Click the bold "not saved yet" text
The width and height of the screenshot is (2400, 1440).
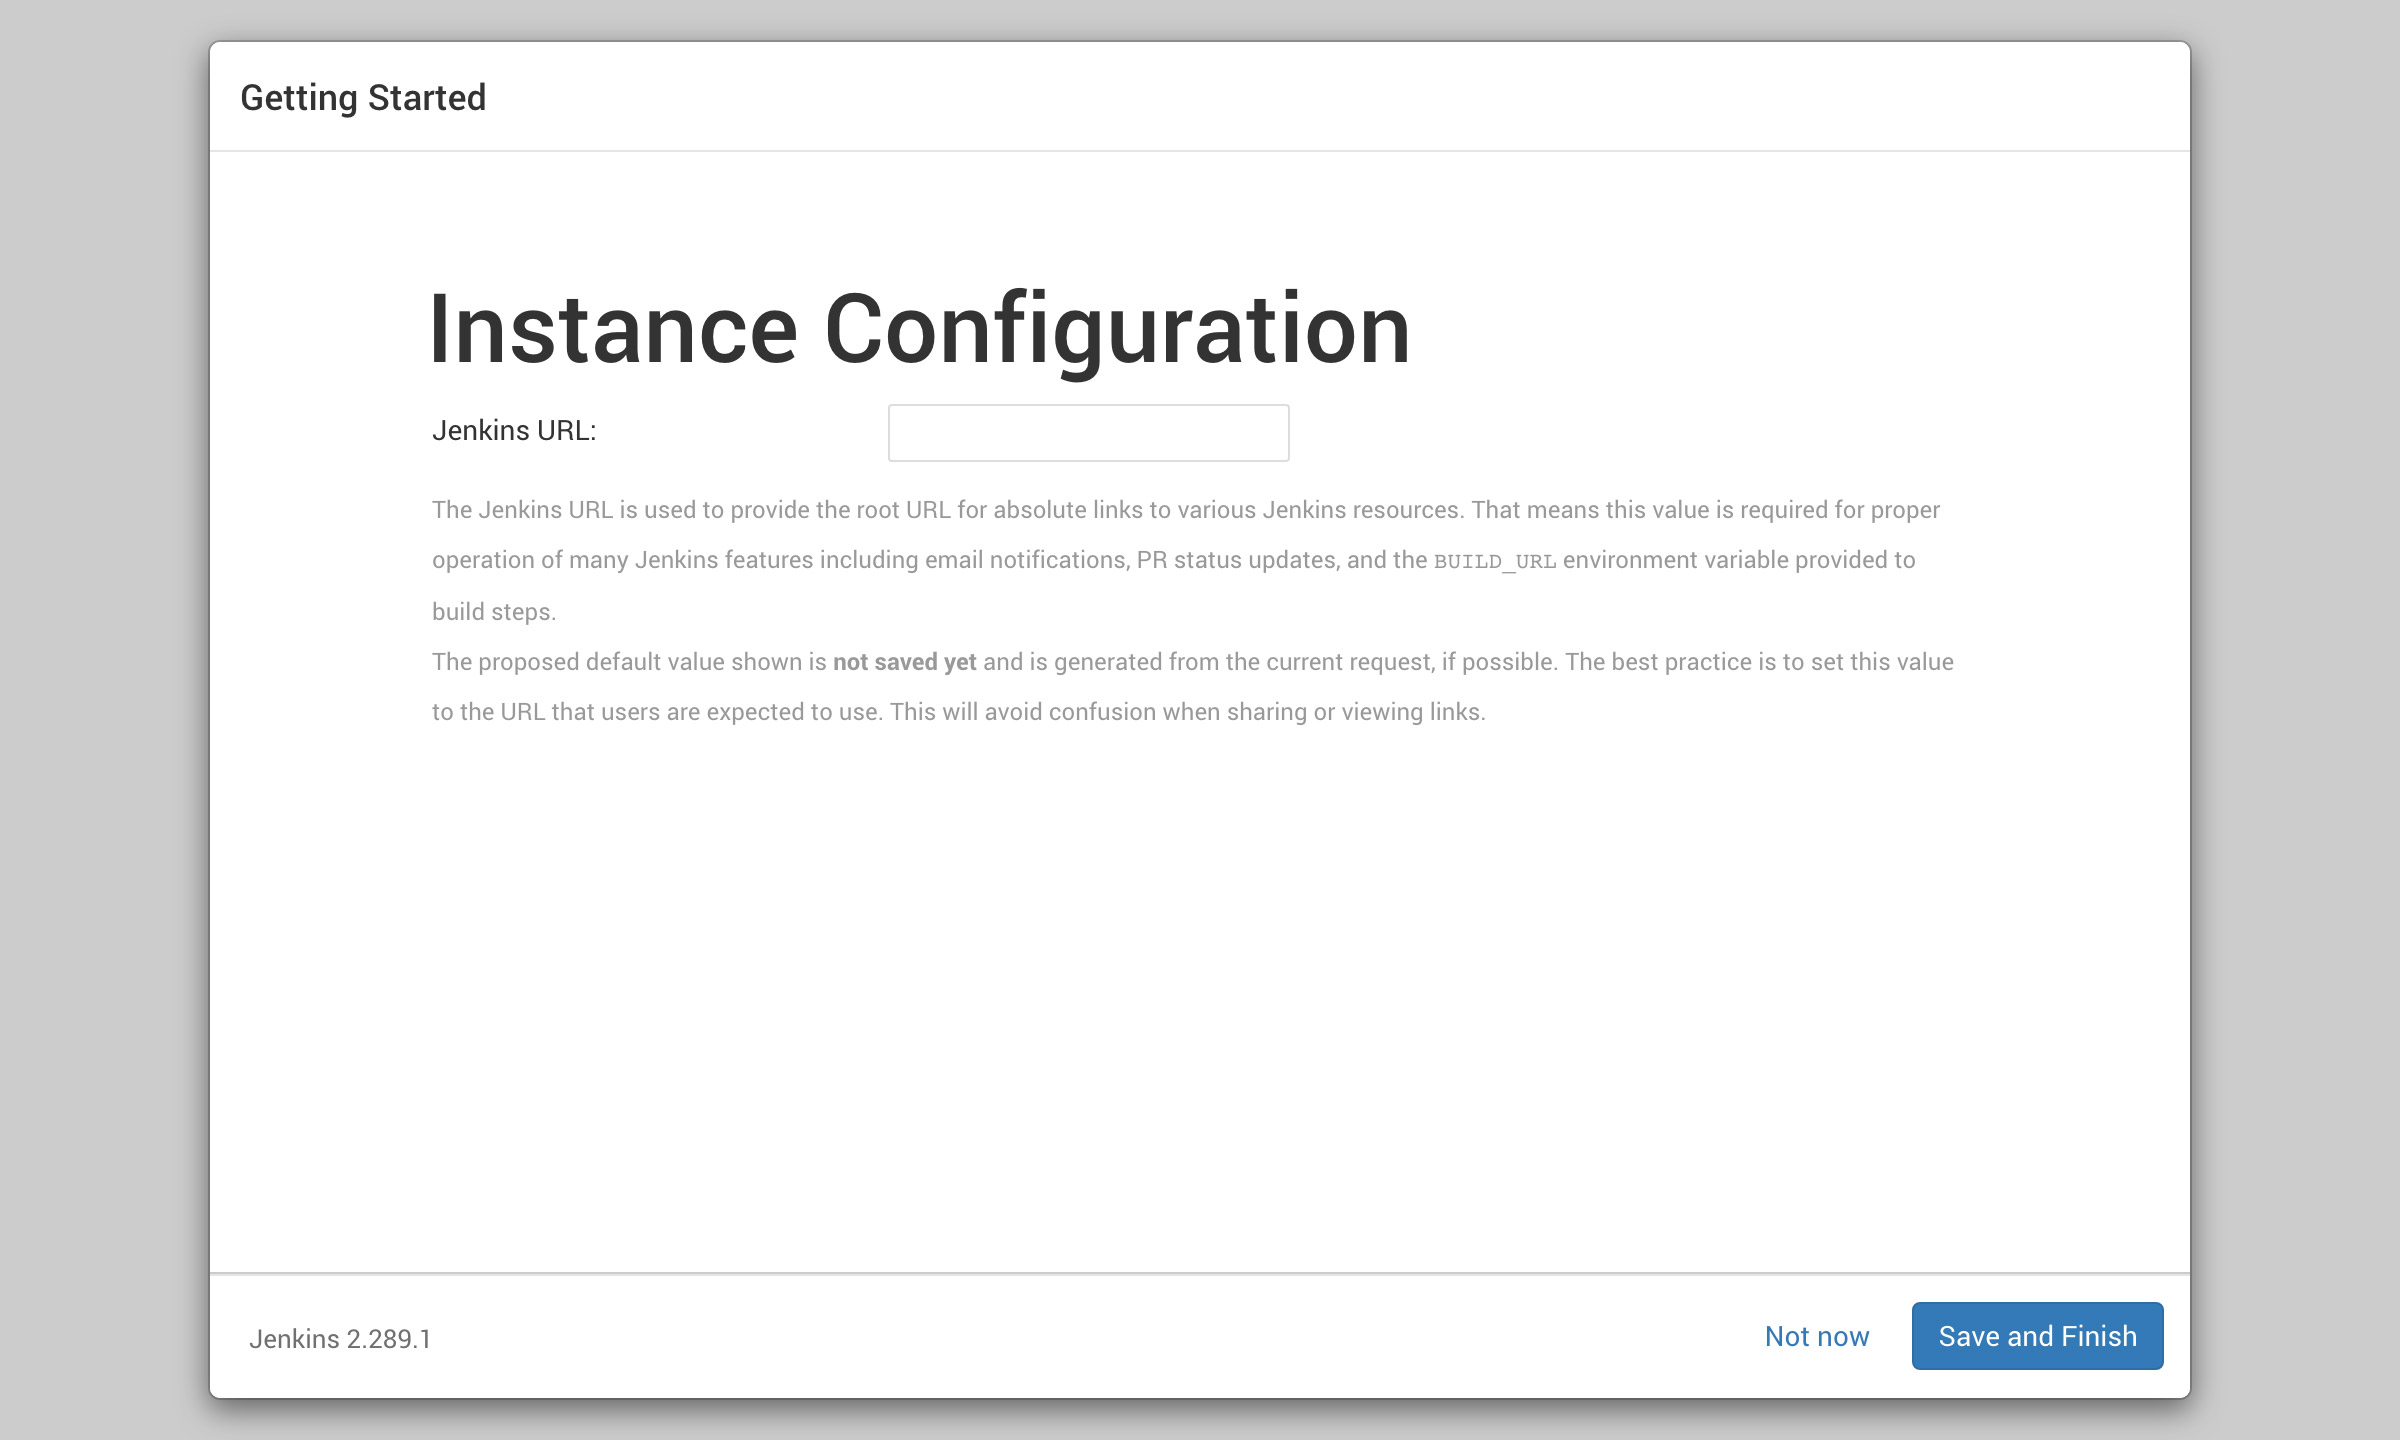click(904, 662)
